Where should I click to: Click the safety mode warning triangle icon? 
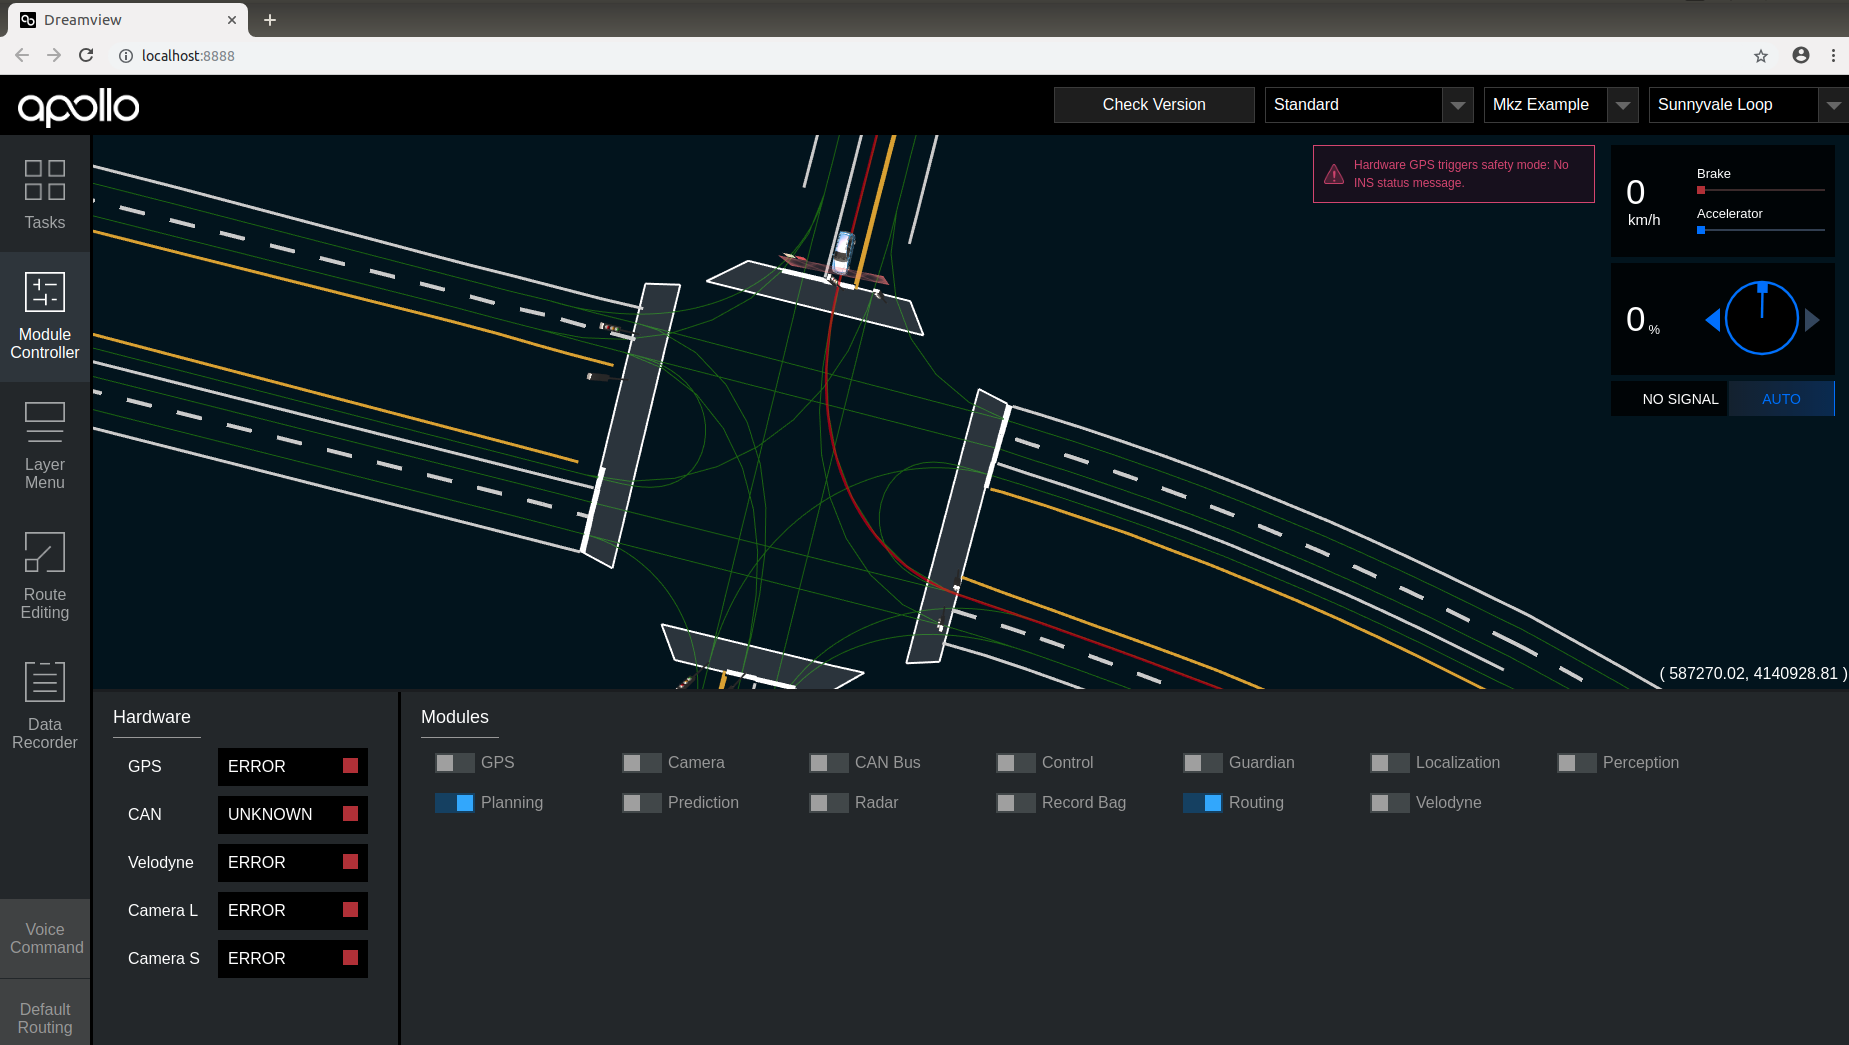click(x=1334, y=174)
